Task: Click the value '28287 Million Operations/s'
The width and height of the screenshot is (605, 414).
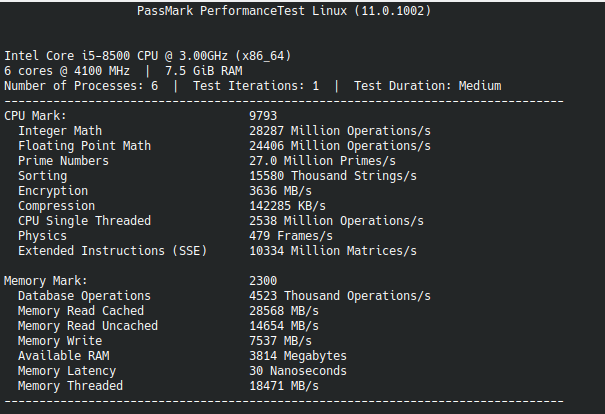Action: pos(340,131)
